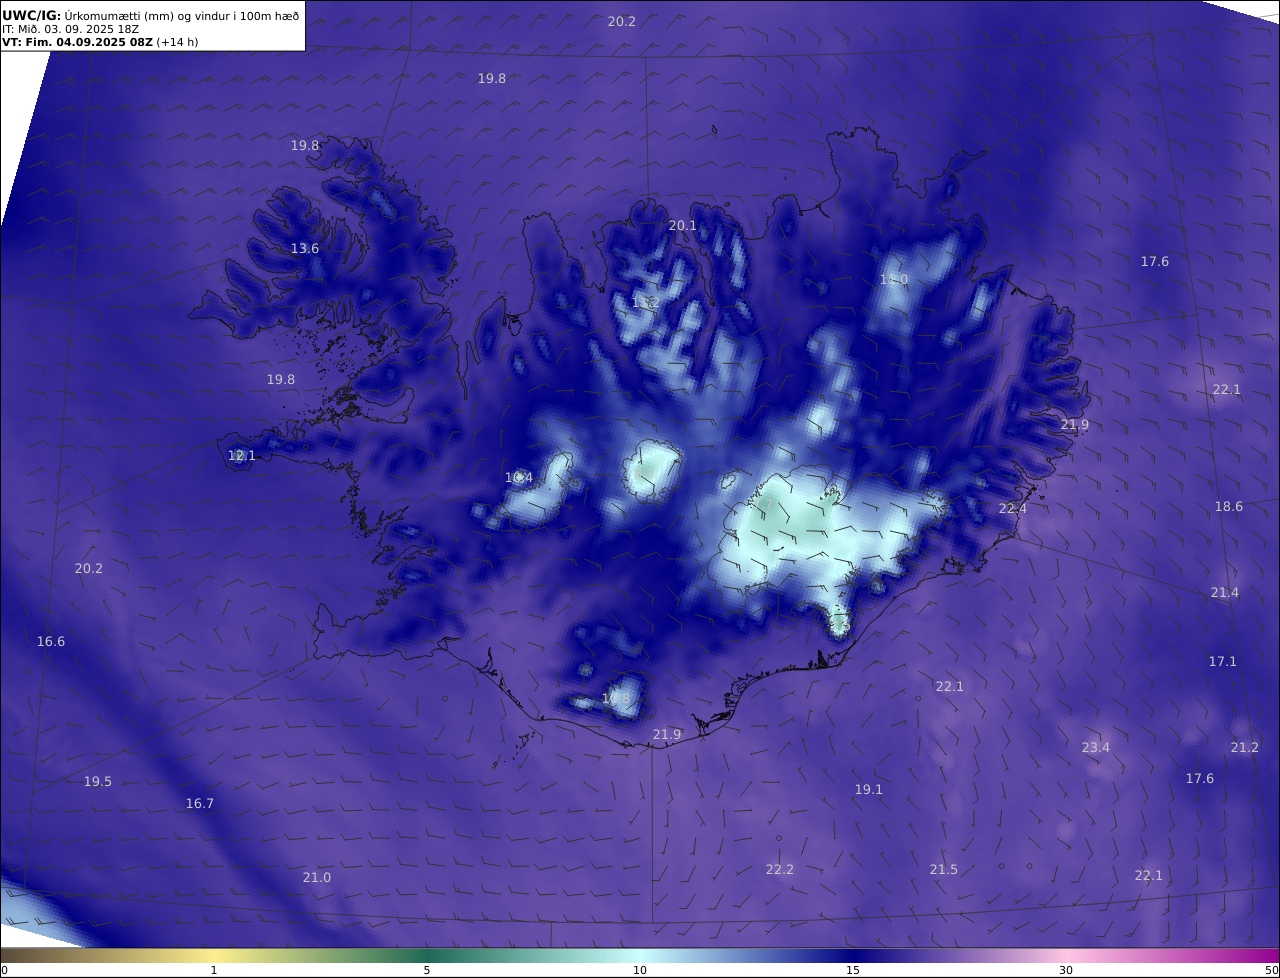Click the 18.6 value east of Iceland
This screenshot has width=1280, height=978.
[1229, 507]
